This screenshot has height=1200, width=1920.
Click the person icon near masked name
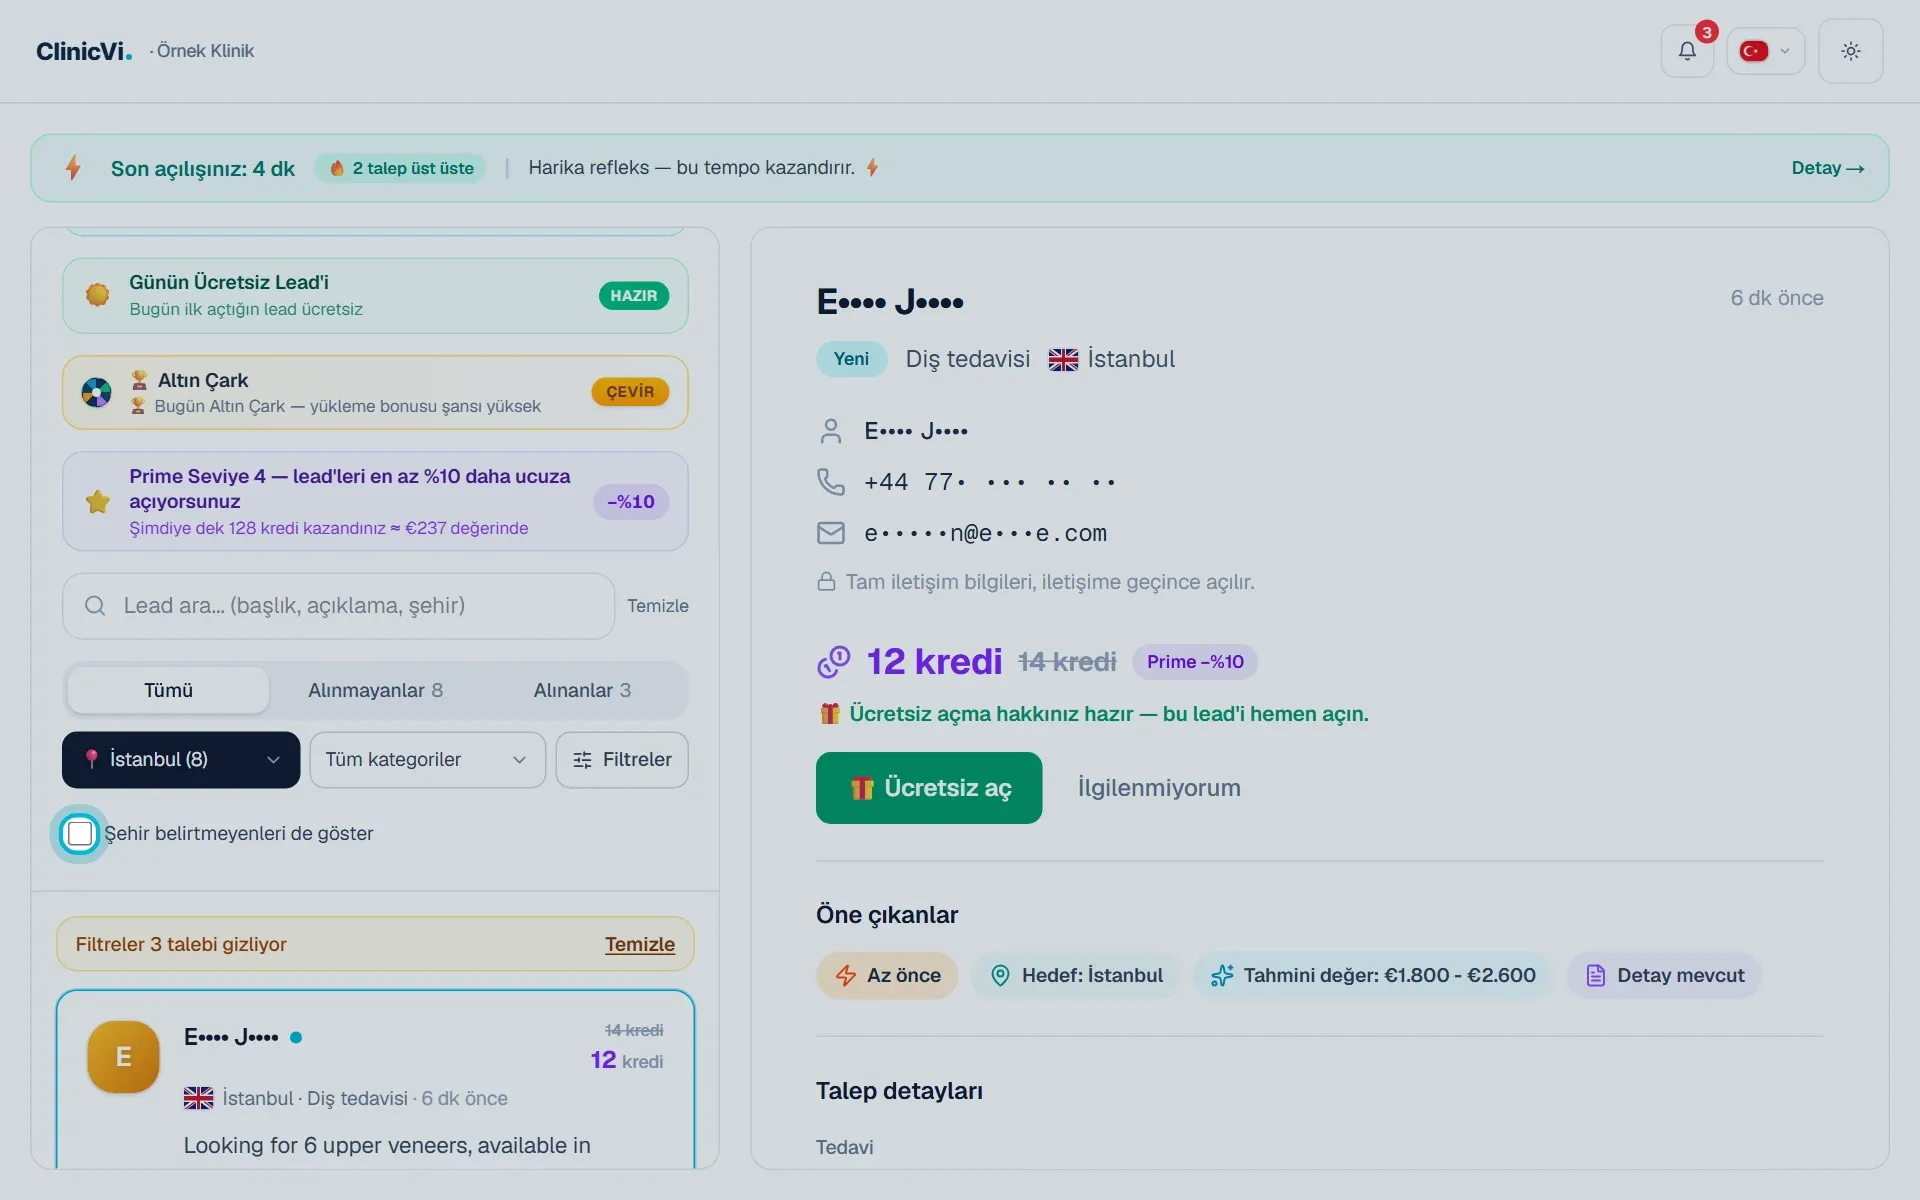point(831,431)
